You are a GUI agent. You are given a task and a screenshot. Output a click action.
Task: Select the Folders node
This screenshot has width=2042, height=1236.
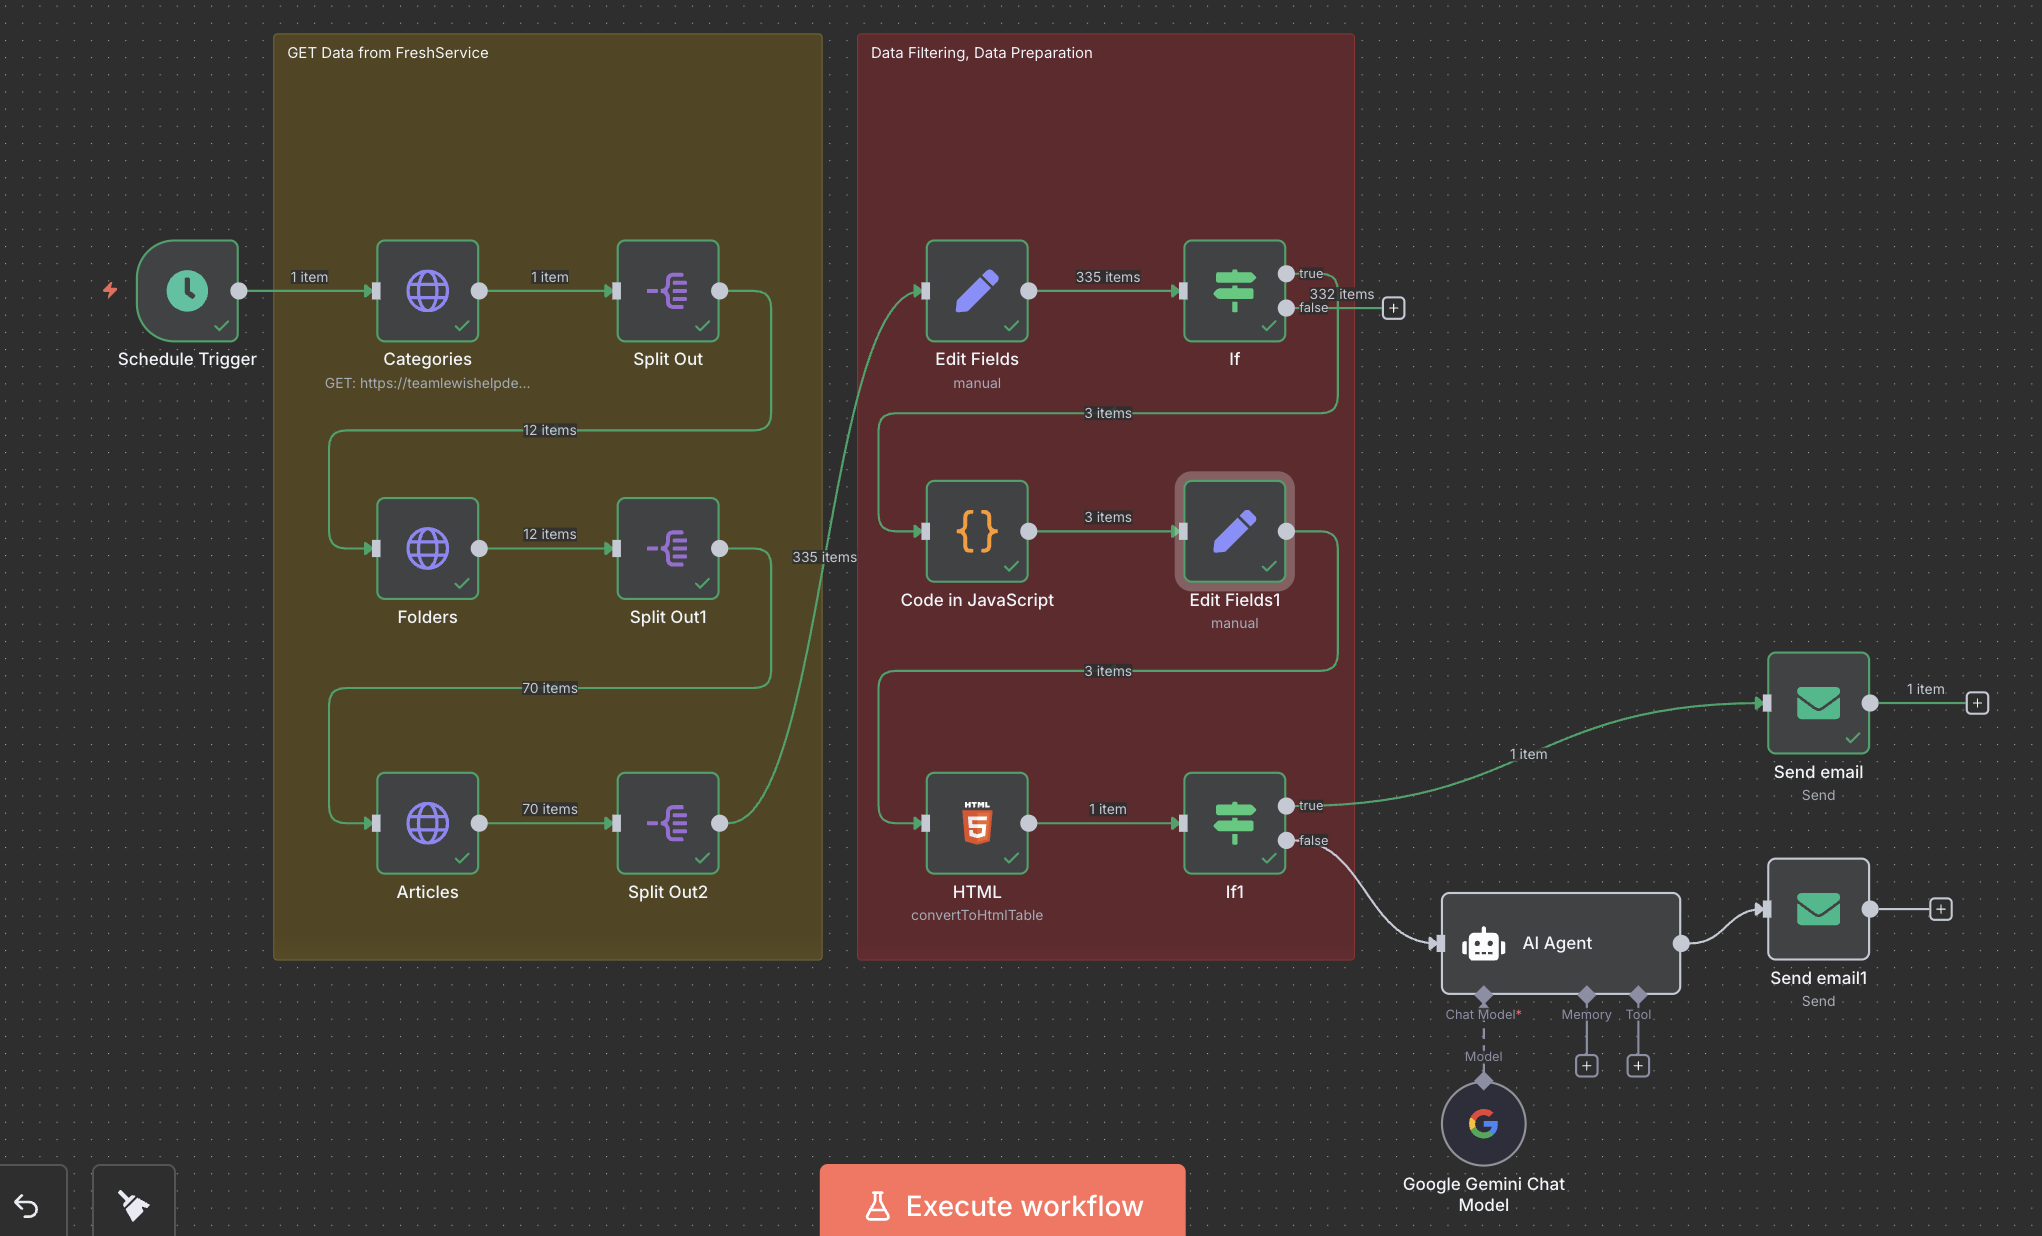(427, 549)
